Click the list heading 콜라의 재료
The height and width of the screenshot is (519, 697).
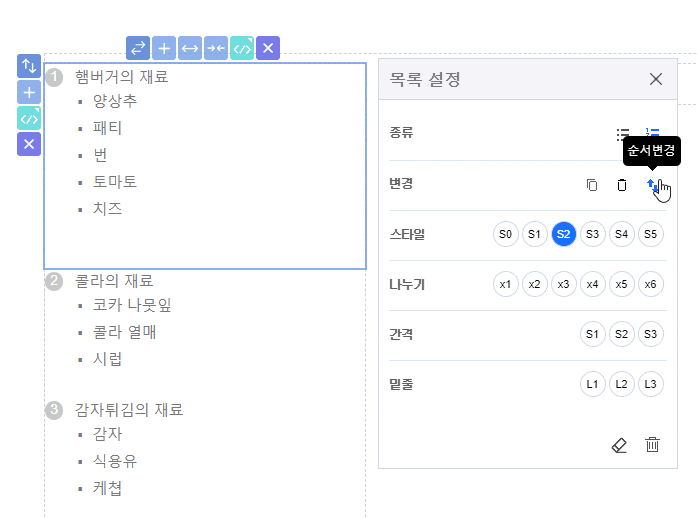[x=114, y=281]
